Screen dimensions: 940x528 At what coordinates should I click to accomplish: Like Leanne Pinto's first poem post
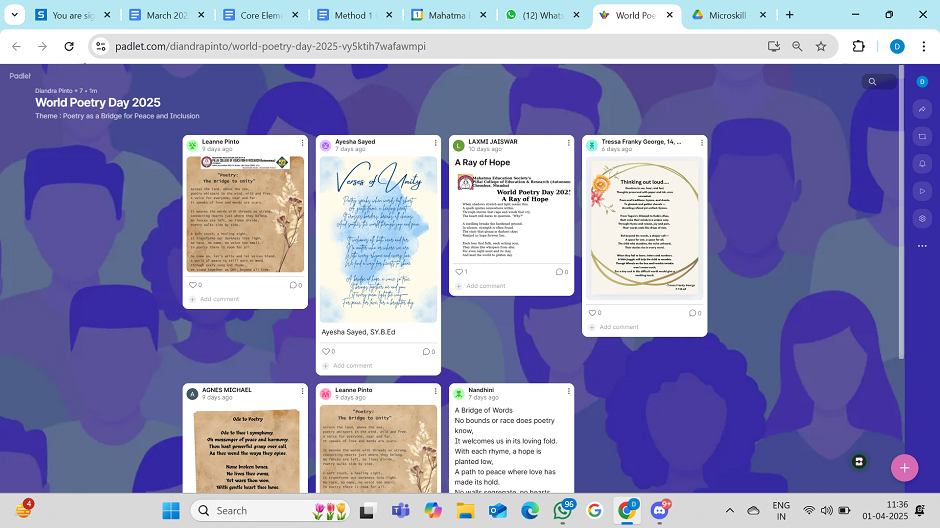pos(192,285)
